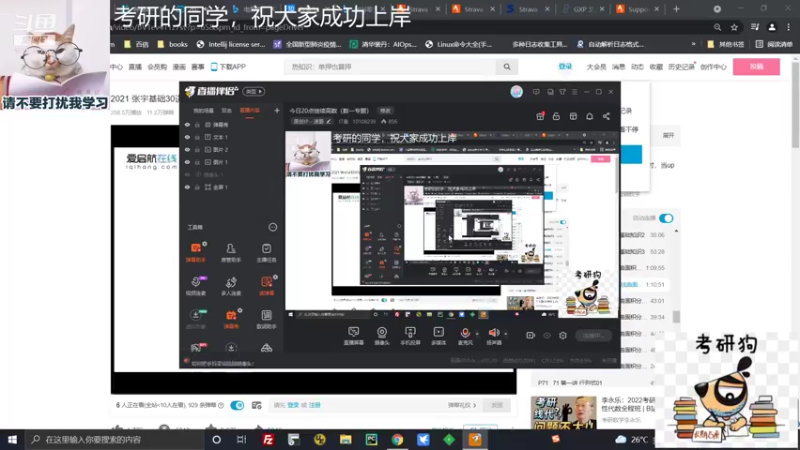Add 手机投屏 phone casting source
This screenshot has width=800, height=450.
pyautogui.click(x=410, y=336)
